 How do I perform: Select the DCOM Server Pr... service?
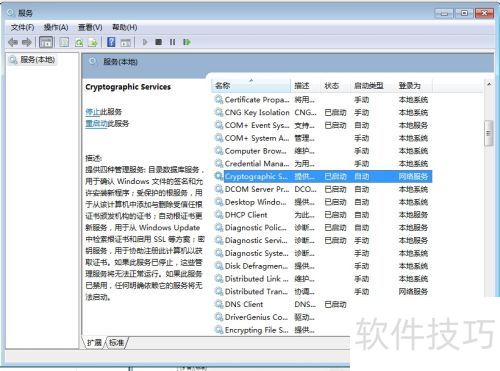(322, 189)
